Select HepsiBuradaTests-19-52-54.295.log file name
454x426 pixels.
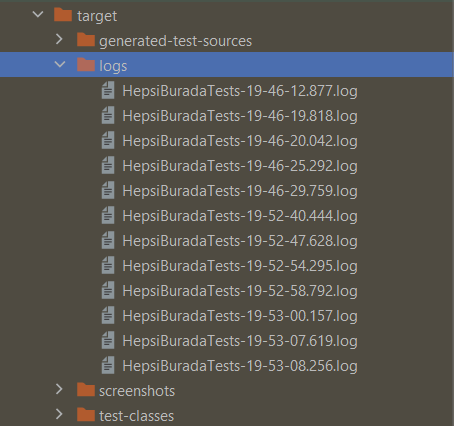point(240,266)
